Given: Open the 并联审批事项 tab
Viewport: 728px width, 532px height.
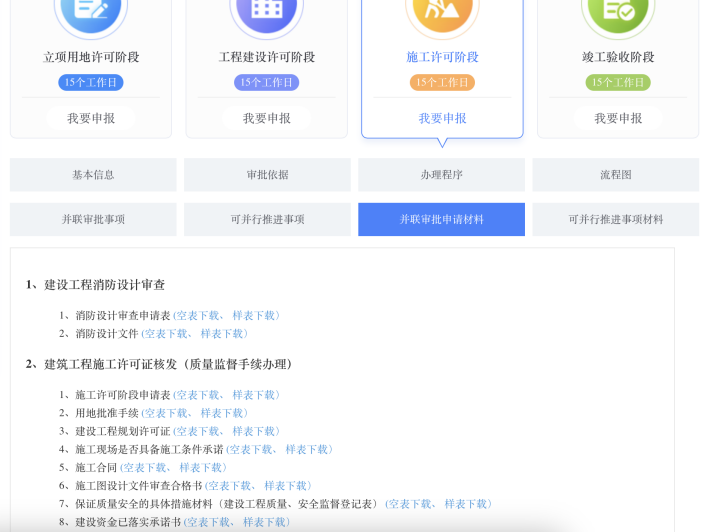Looking at the screenshot, I should coord(93,219).
